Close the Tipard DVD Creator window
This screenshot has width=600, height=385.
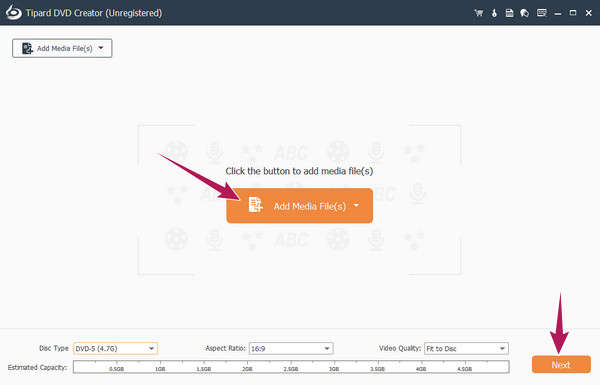[589, 13]
